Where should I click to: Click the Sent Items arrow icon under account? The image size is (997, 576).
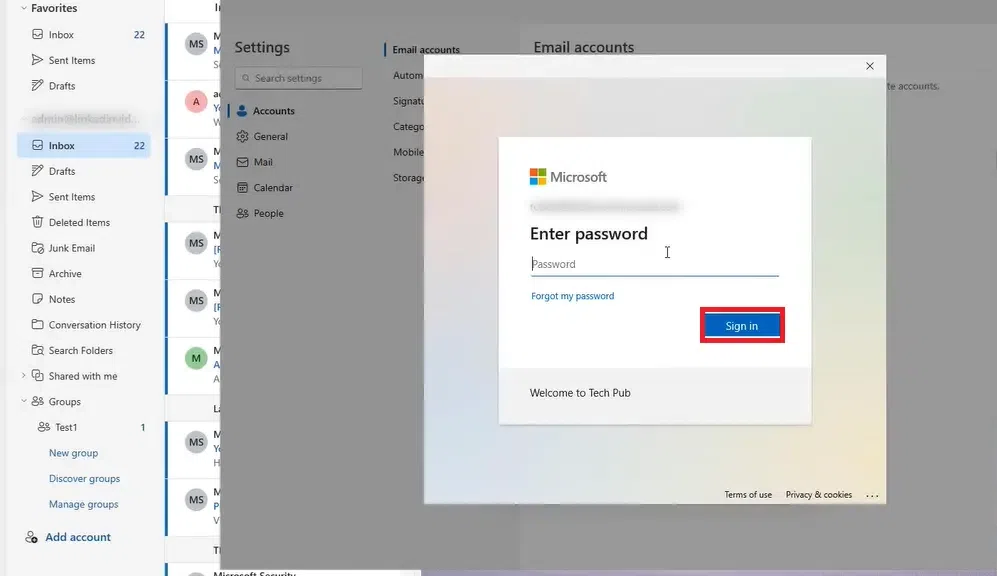(38, 196)
